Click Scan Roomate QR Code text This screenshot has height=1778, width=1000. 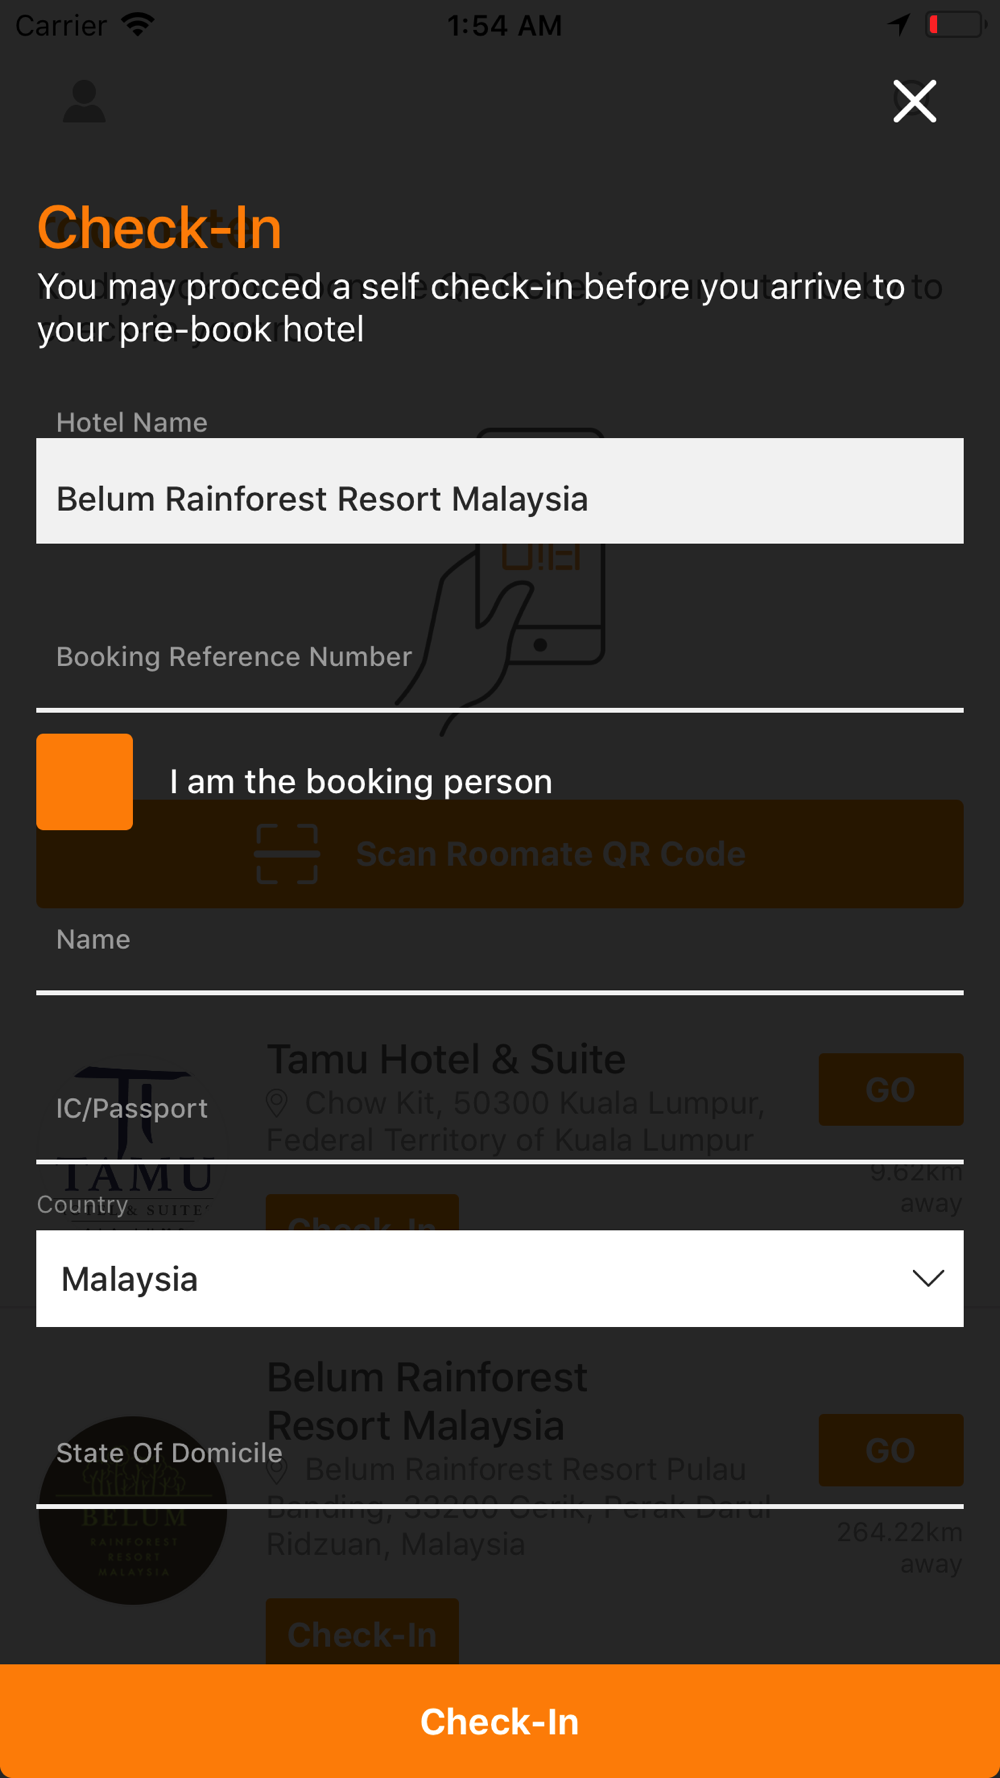pyautogui.click(x=551, y=854)
